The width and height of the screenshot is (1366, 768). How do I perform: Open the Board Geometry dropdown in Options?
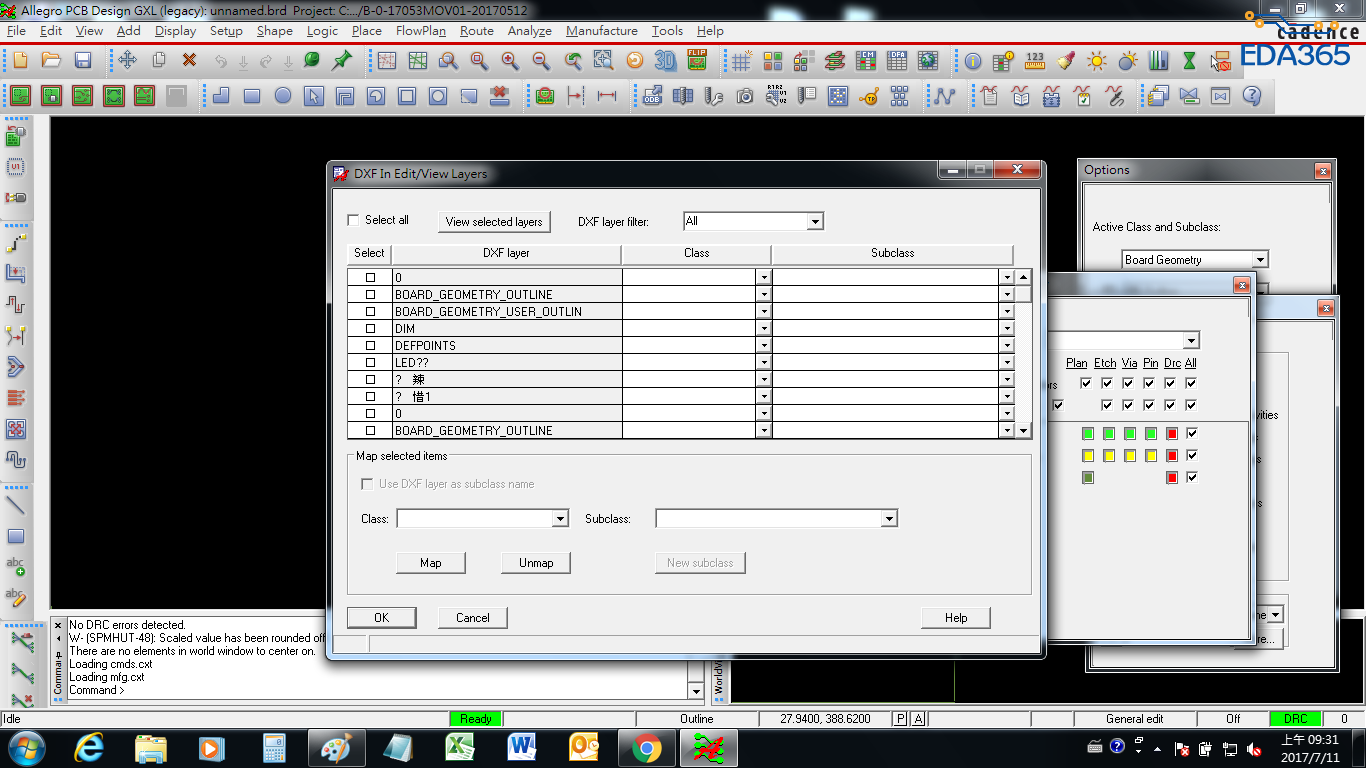(1260, 260)
